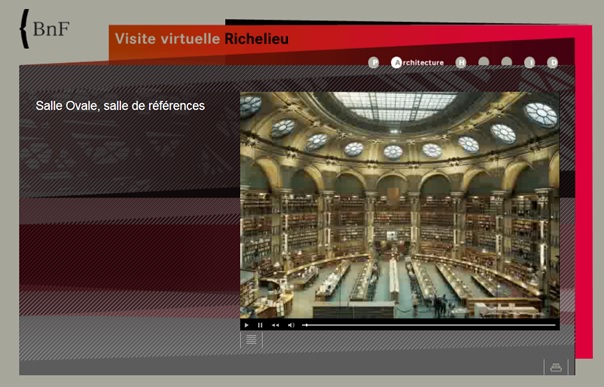Pause the video playback
604x387 pixels.
(260, 325)
